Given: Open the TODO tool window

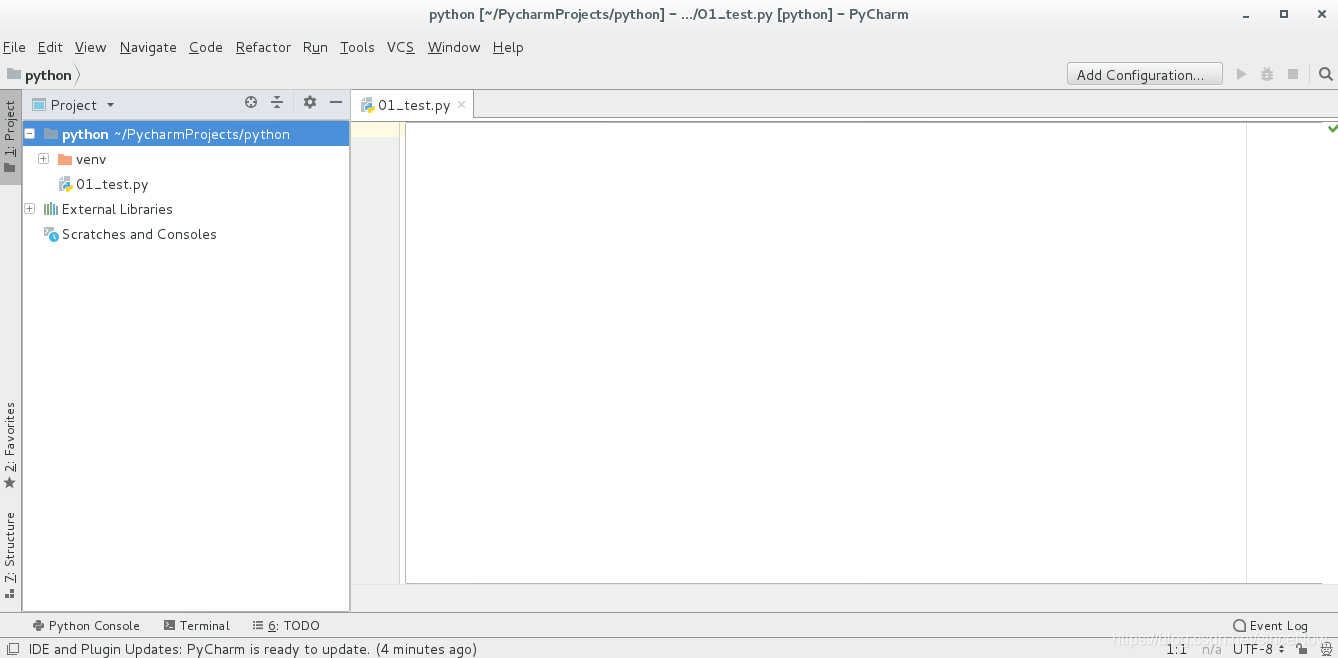Looking at the screenshot, I should point(286,625).
